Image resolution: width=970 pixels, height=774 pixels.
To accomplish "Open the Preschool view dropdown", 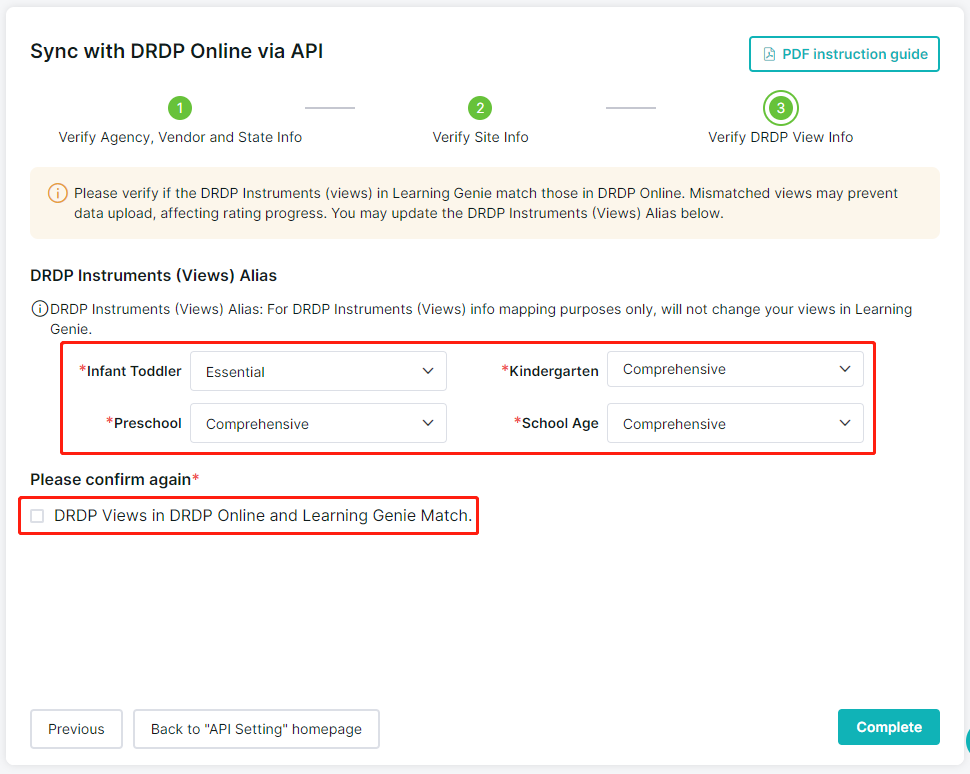I will [x=318, y=423].
